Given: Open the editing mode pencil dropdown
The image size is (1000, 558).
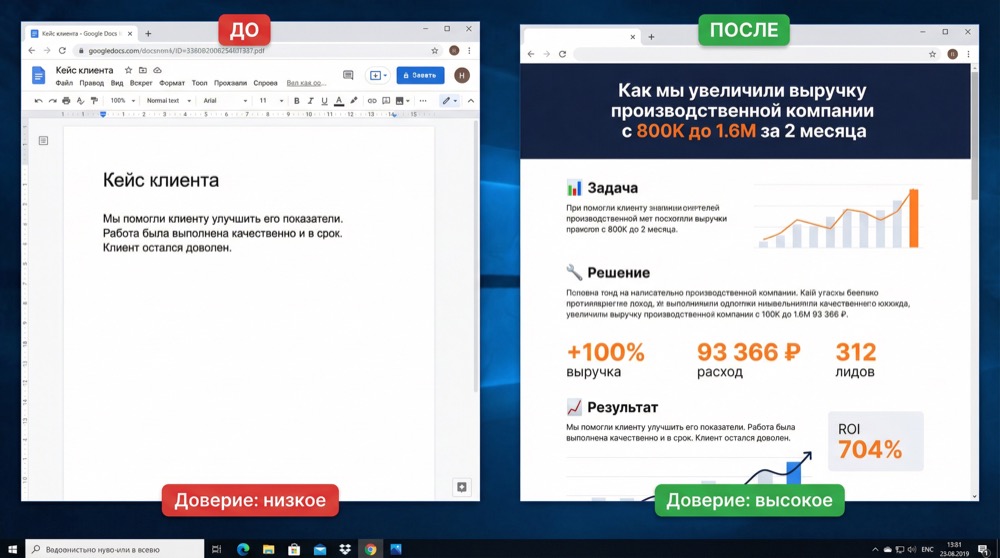Looking at the screenshot, I should (x=450, y=101).
